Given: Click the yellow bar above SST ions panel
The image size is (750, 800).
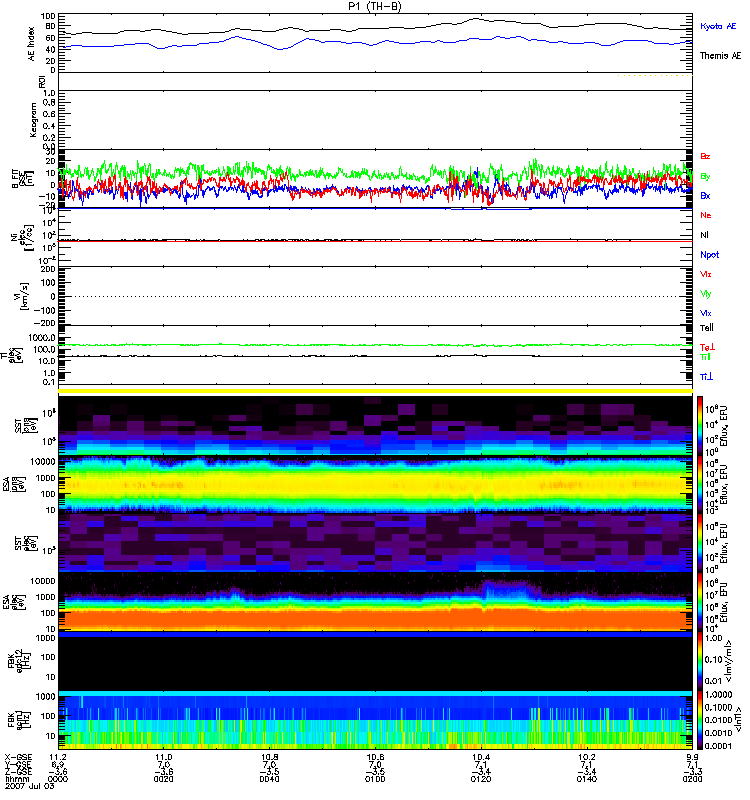Looking at the screenshot, I should click(375, 391).
